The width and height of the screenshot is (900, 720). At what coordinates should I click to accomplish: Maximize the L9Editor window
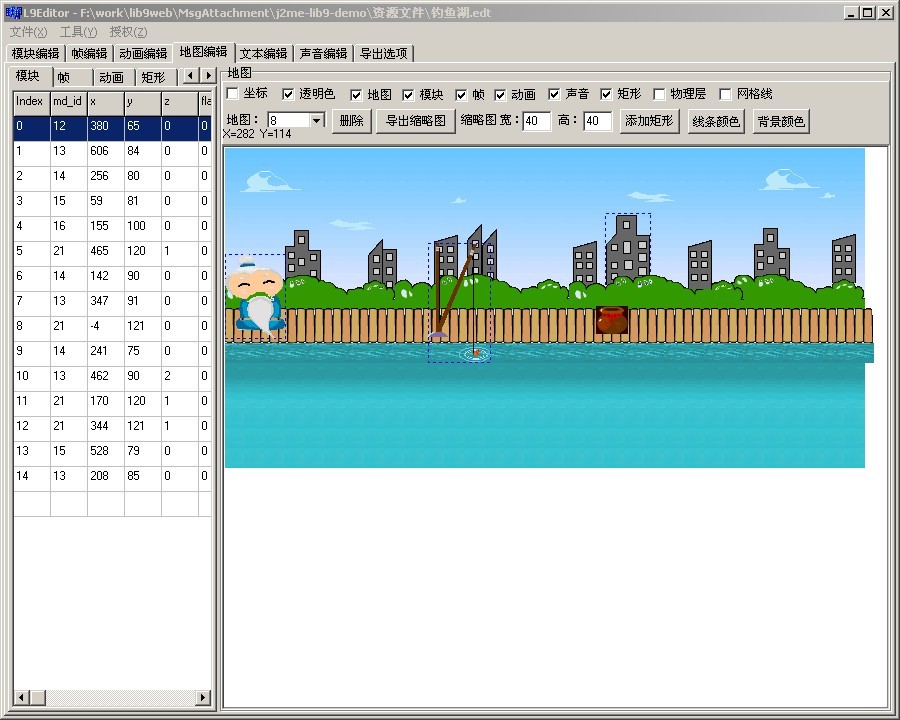pos(868,13)
